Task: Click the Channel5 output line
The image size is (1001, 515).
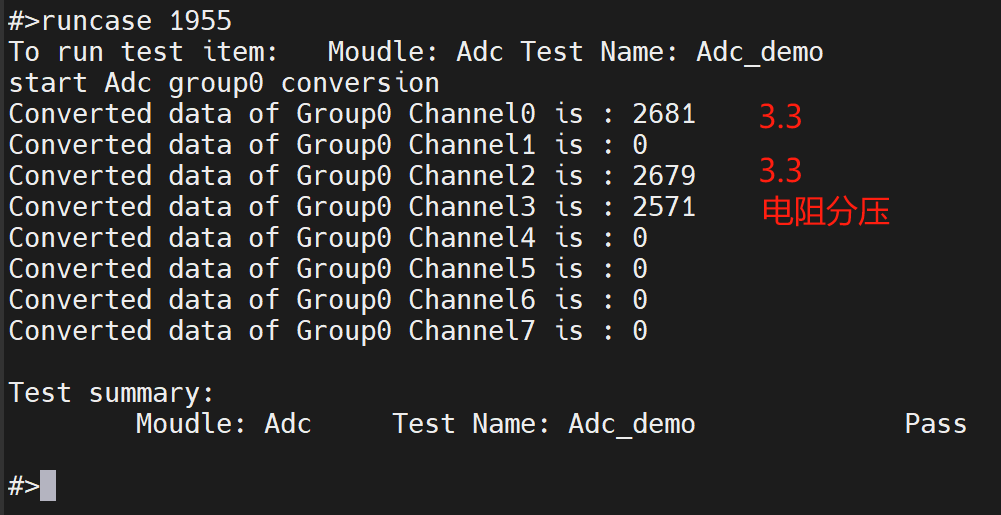Action: (x=328, y=269)
